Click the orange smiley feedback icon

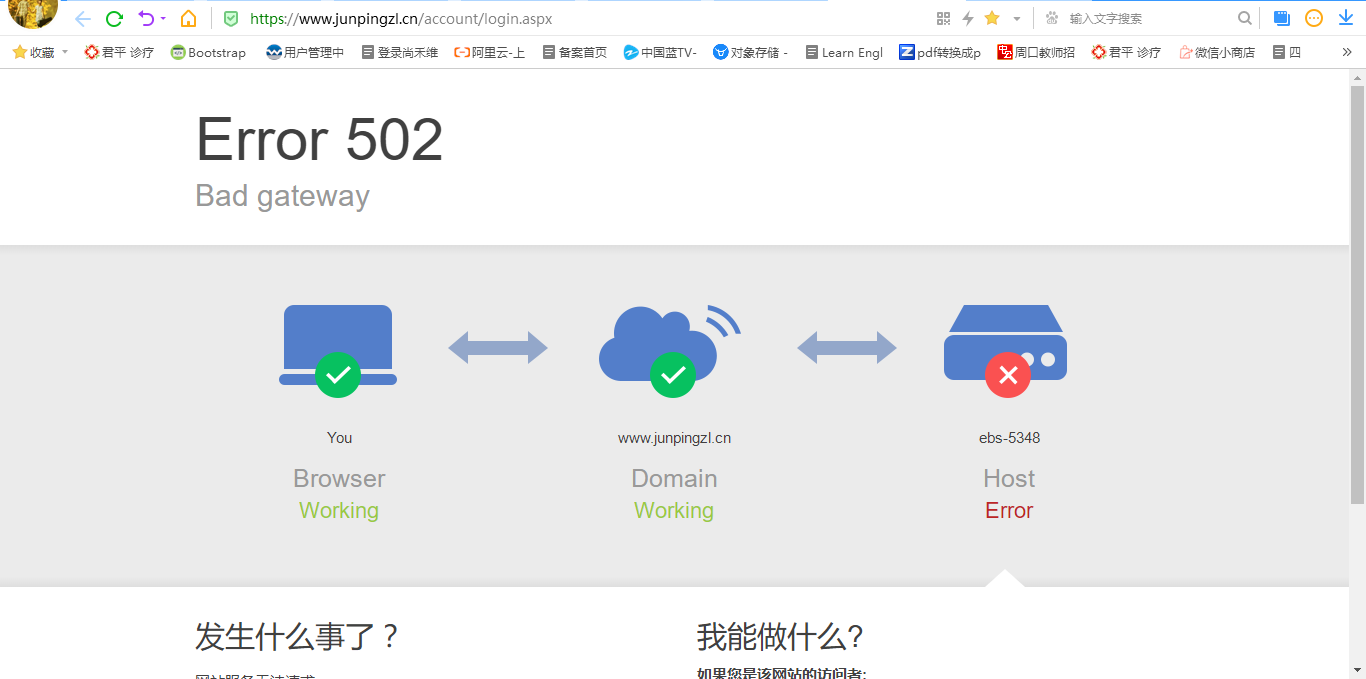point(1313,17)
